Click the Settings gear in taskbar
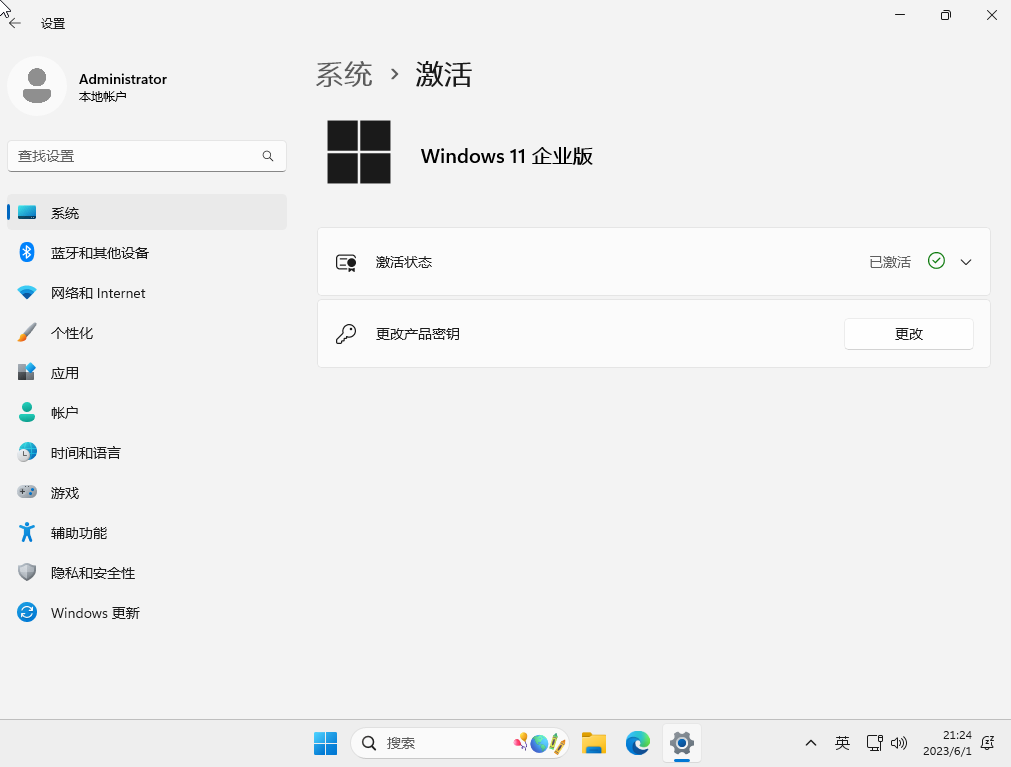Screen dimensions: 1011x767 (682, 743)
